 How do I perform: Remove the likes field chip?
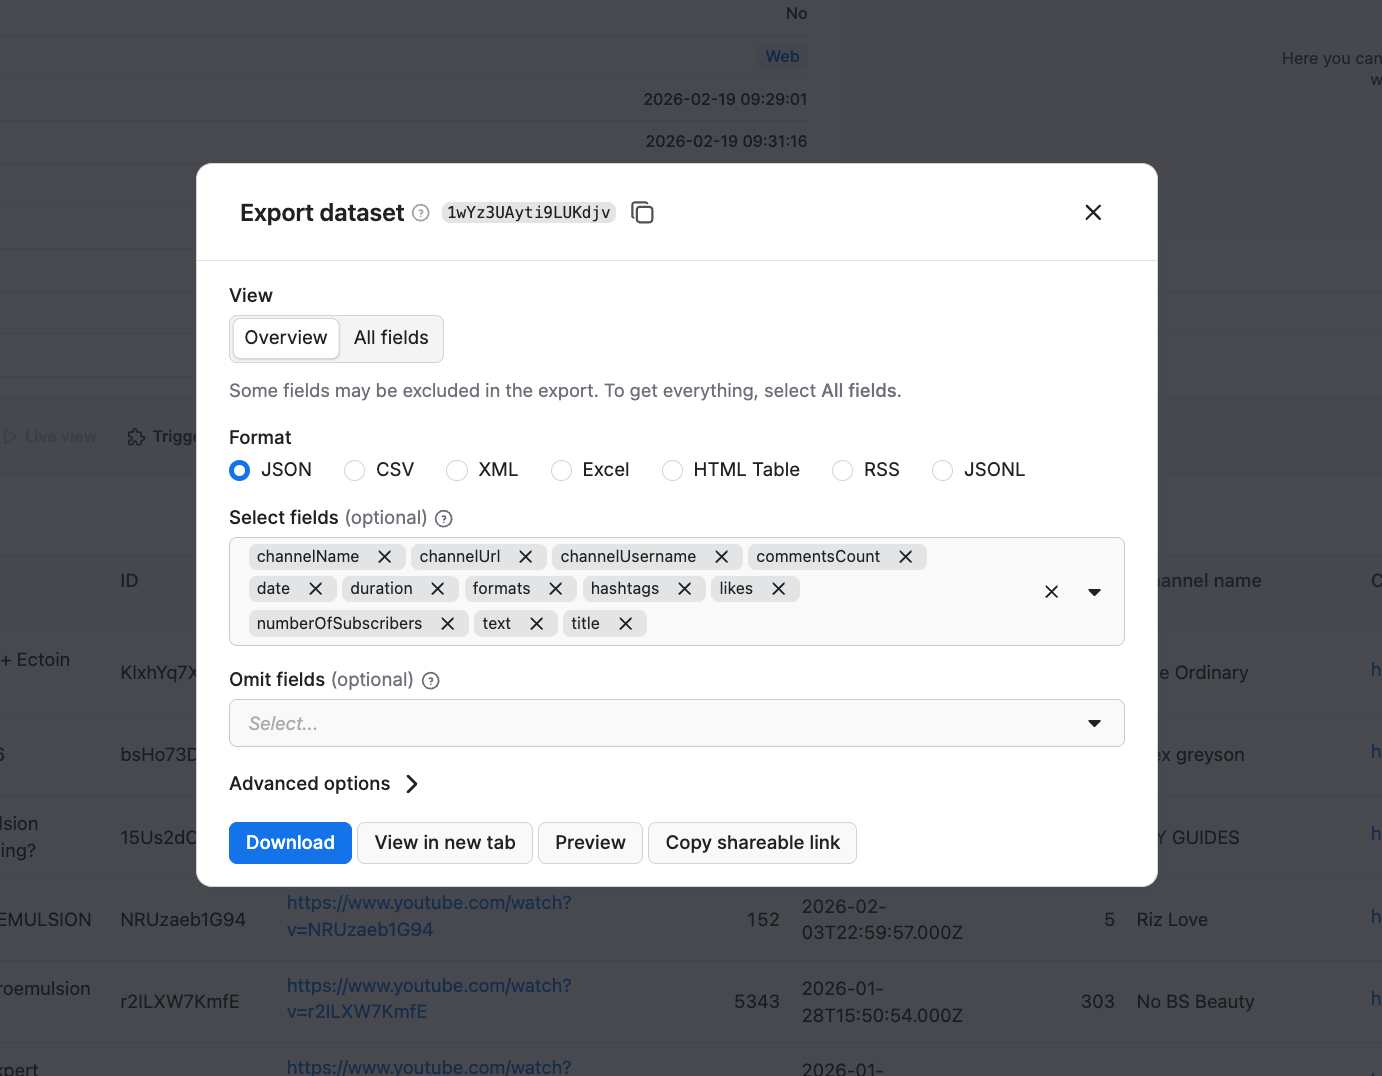(779, 588)
